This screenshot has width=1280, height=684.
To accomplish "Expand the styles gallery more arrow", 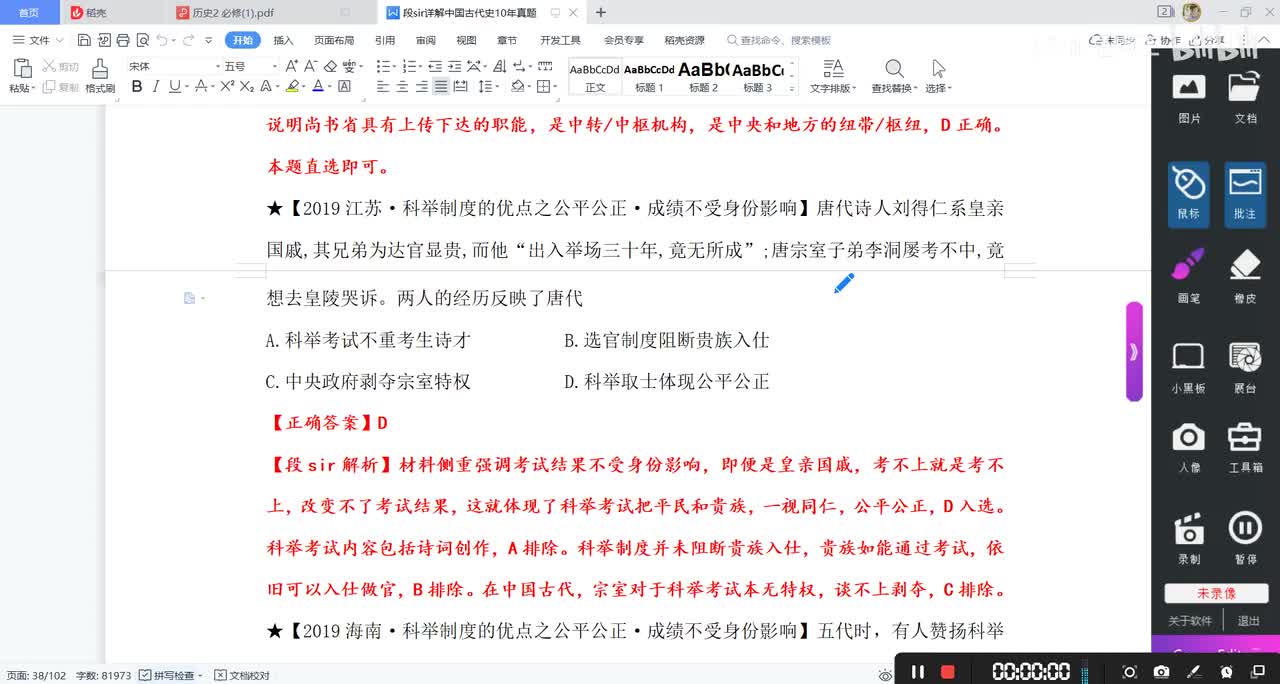I will coord(793,88).
